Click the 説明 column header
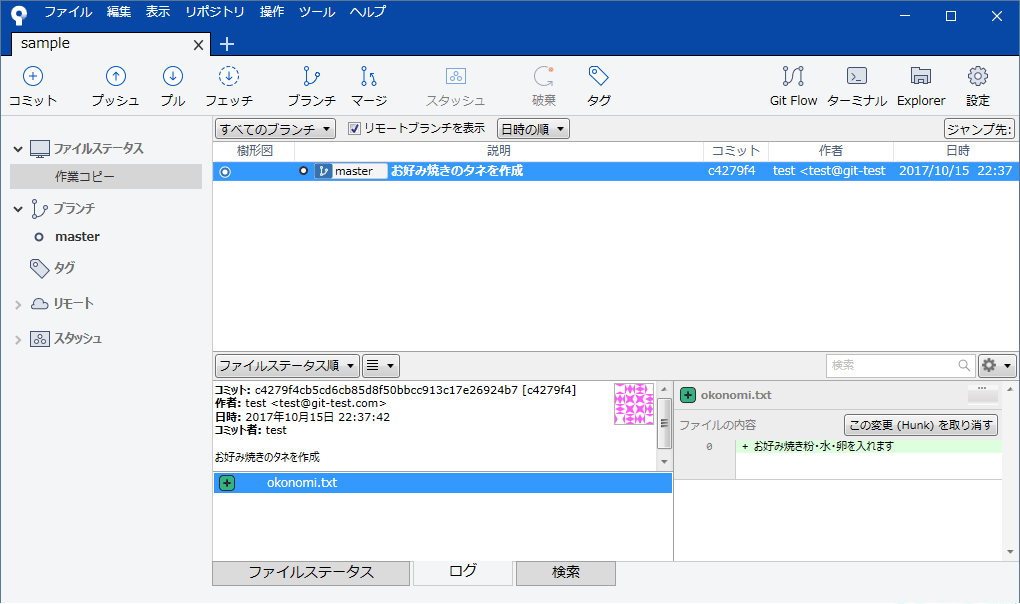This screenshot has width=1020, height=604. (x=499, y=151)
